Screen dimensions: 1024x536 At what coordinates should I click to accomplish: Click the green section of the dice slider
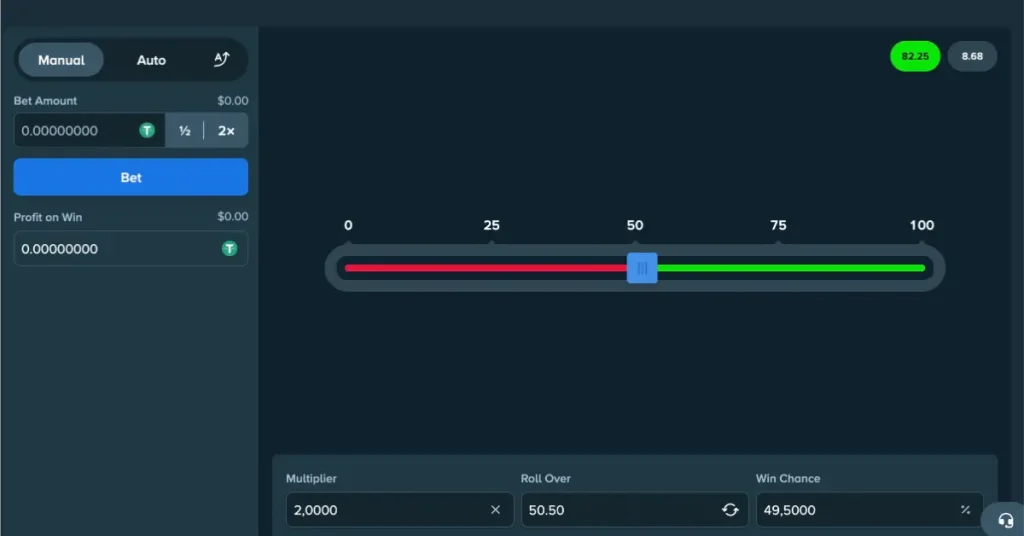790,268
